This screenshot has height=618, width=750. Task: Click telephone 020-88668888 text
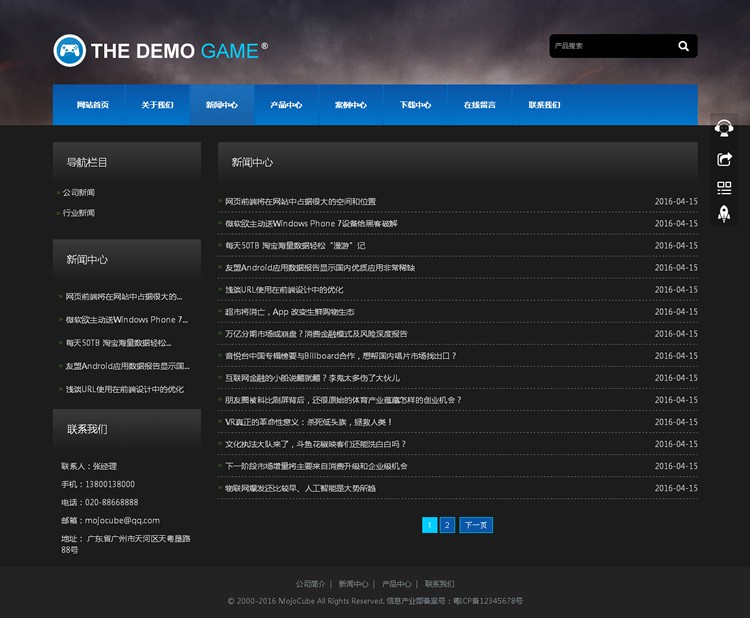click(111, 502)
